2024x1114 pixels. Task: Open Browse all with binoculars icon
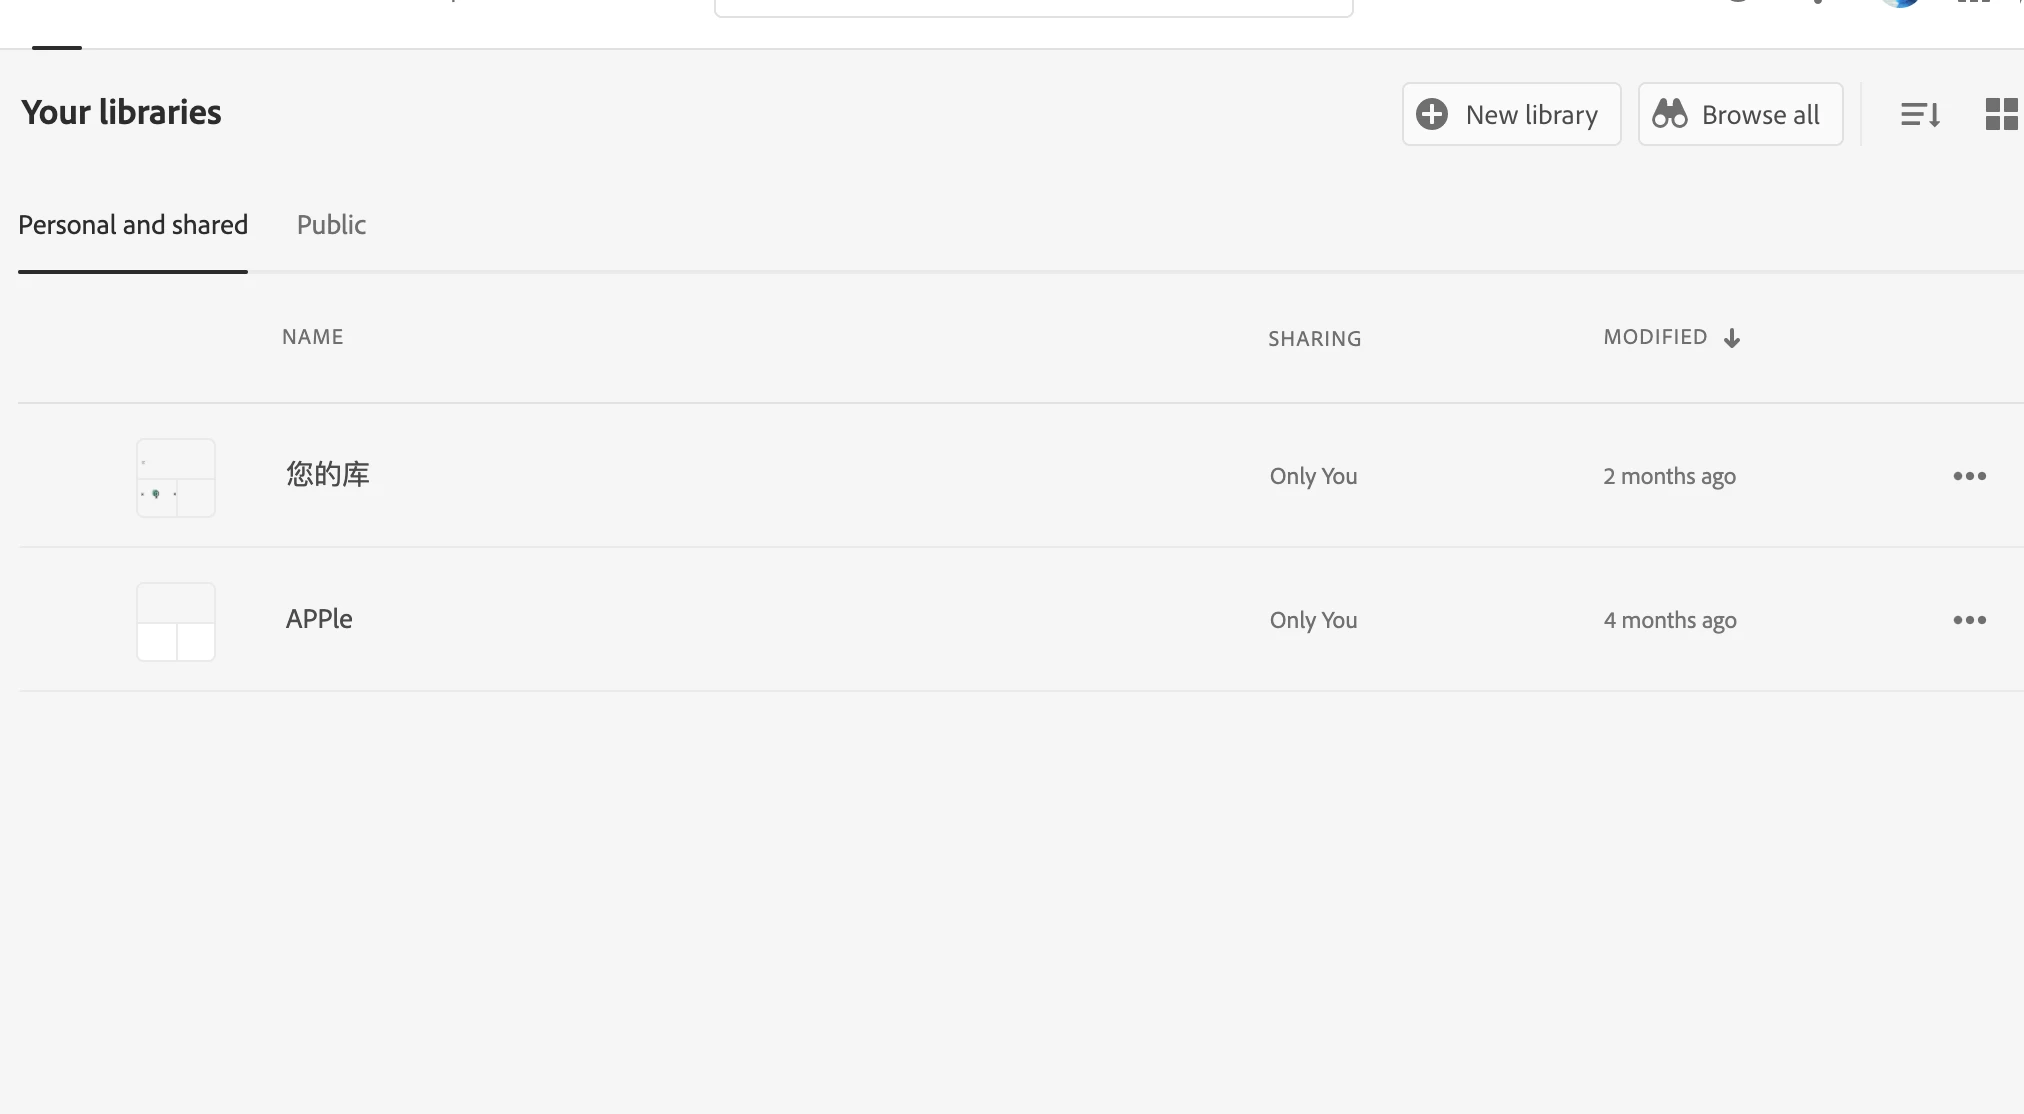tap(1740, 114)
